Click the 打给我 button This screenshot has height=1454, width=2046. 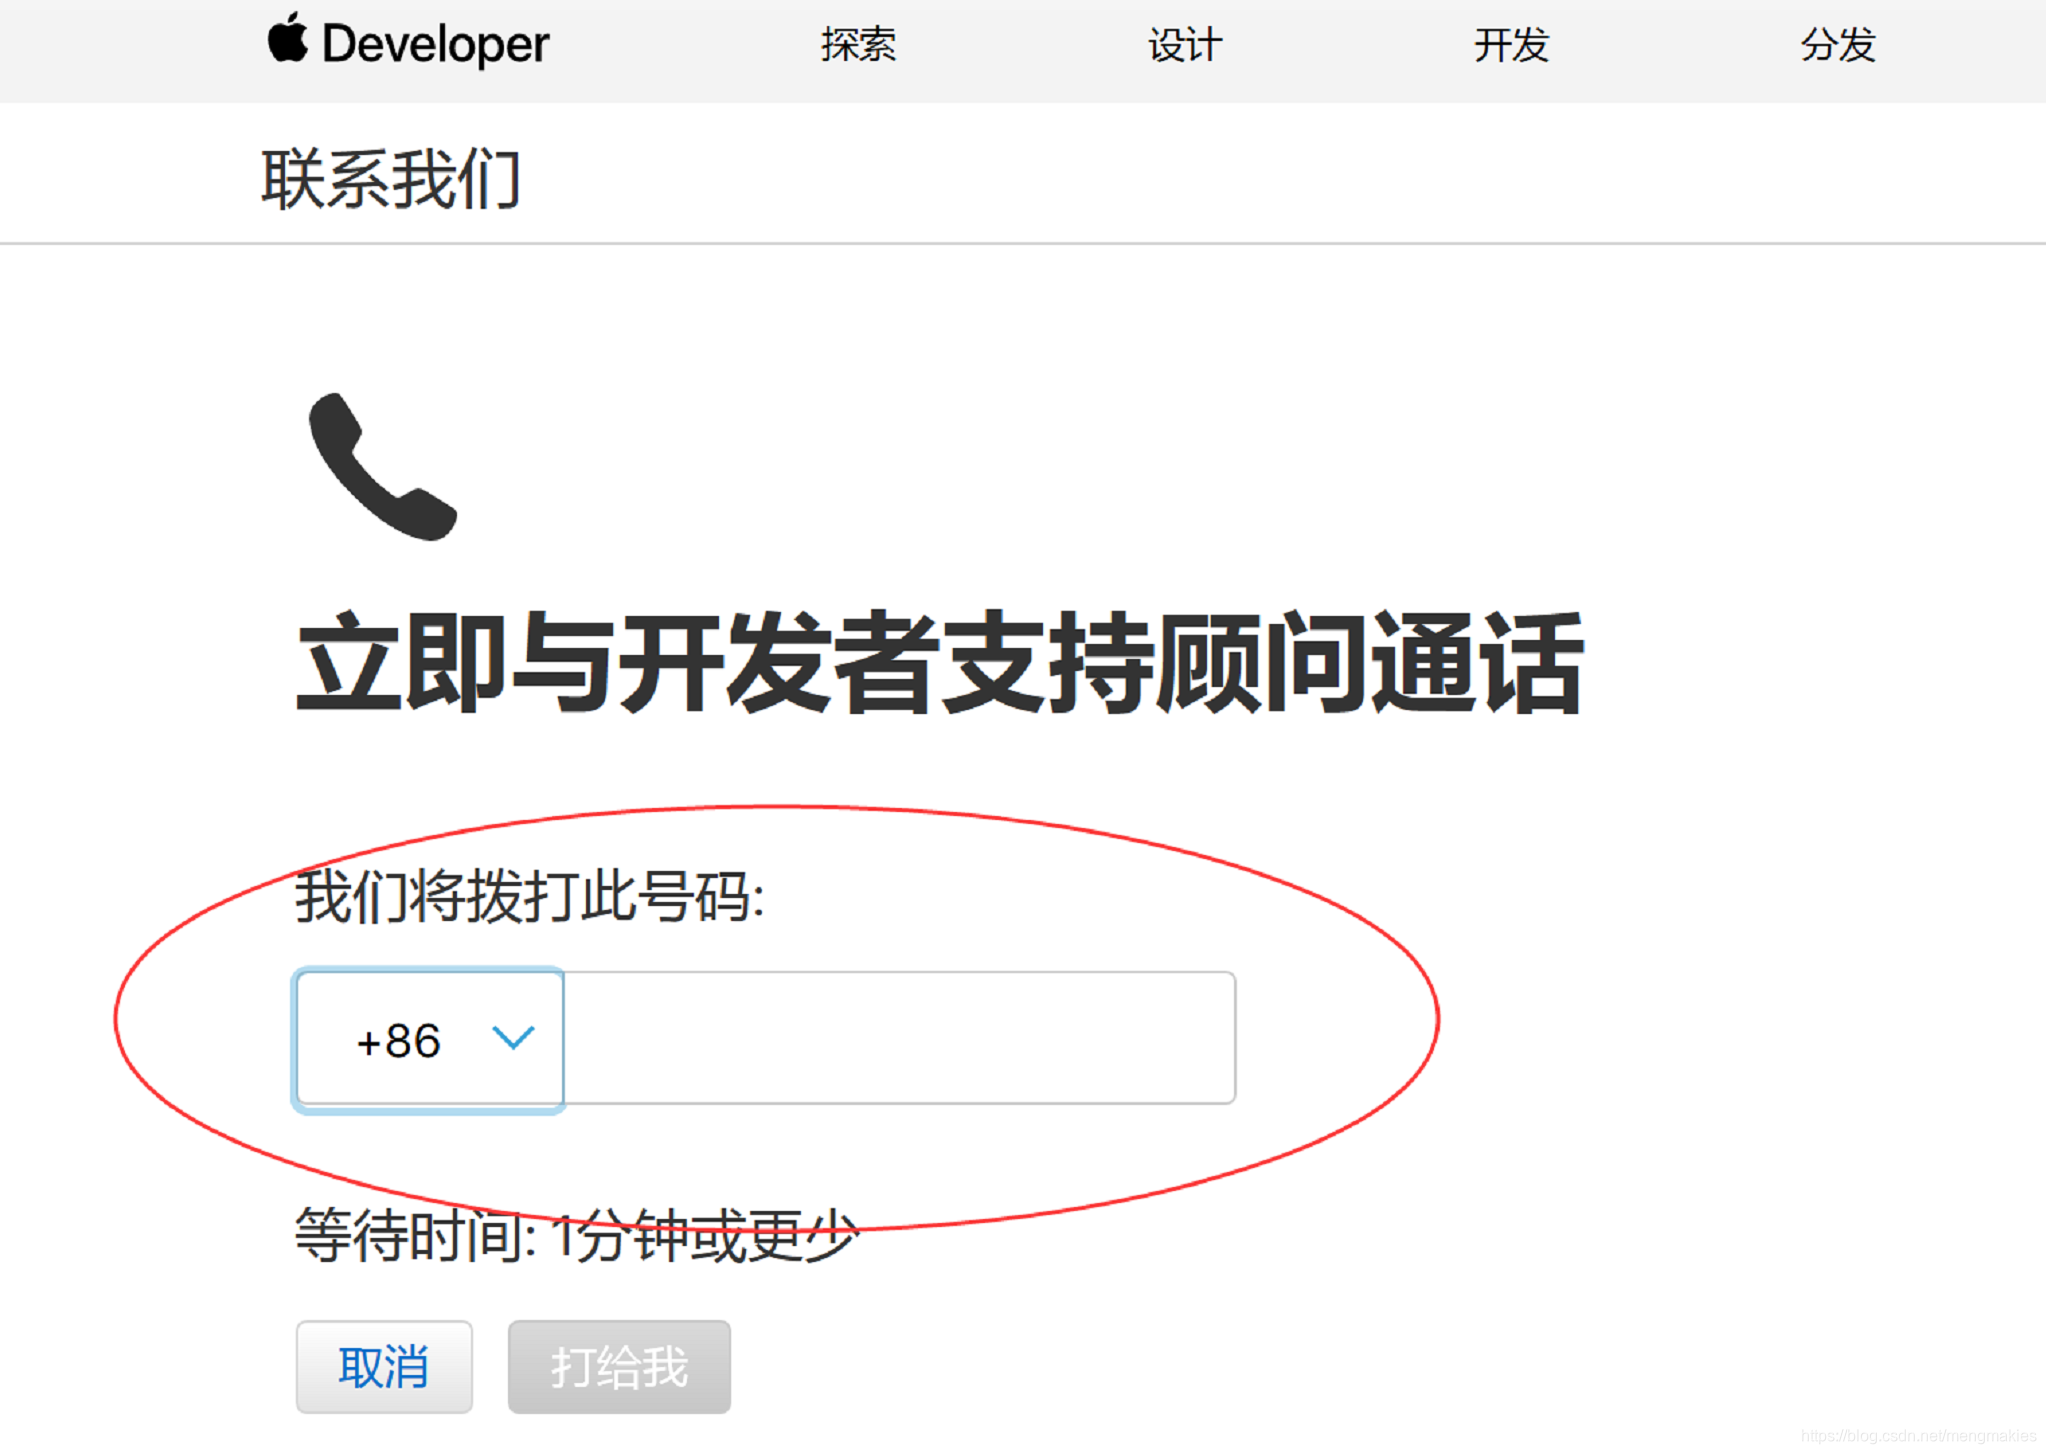[619, 1367]
